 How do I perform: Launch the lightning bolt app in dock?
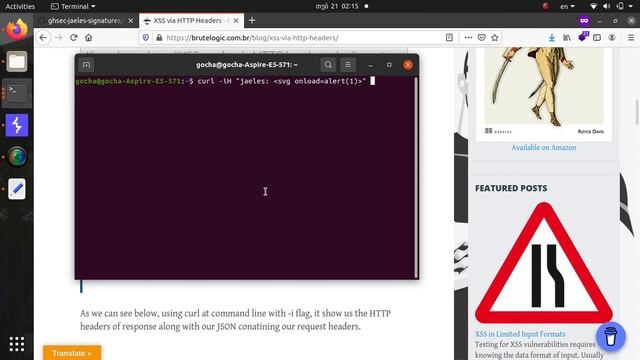click(x=17, y=125)
